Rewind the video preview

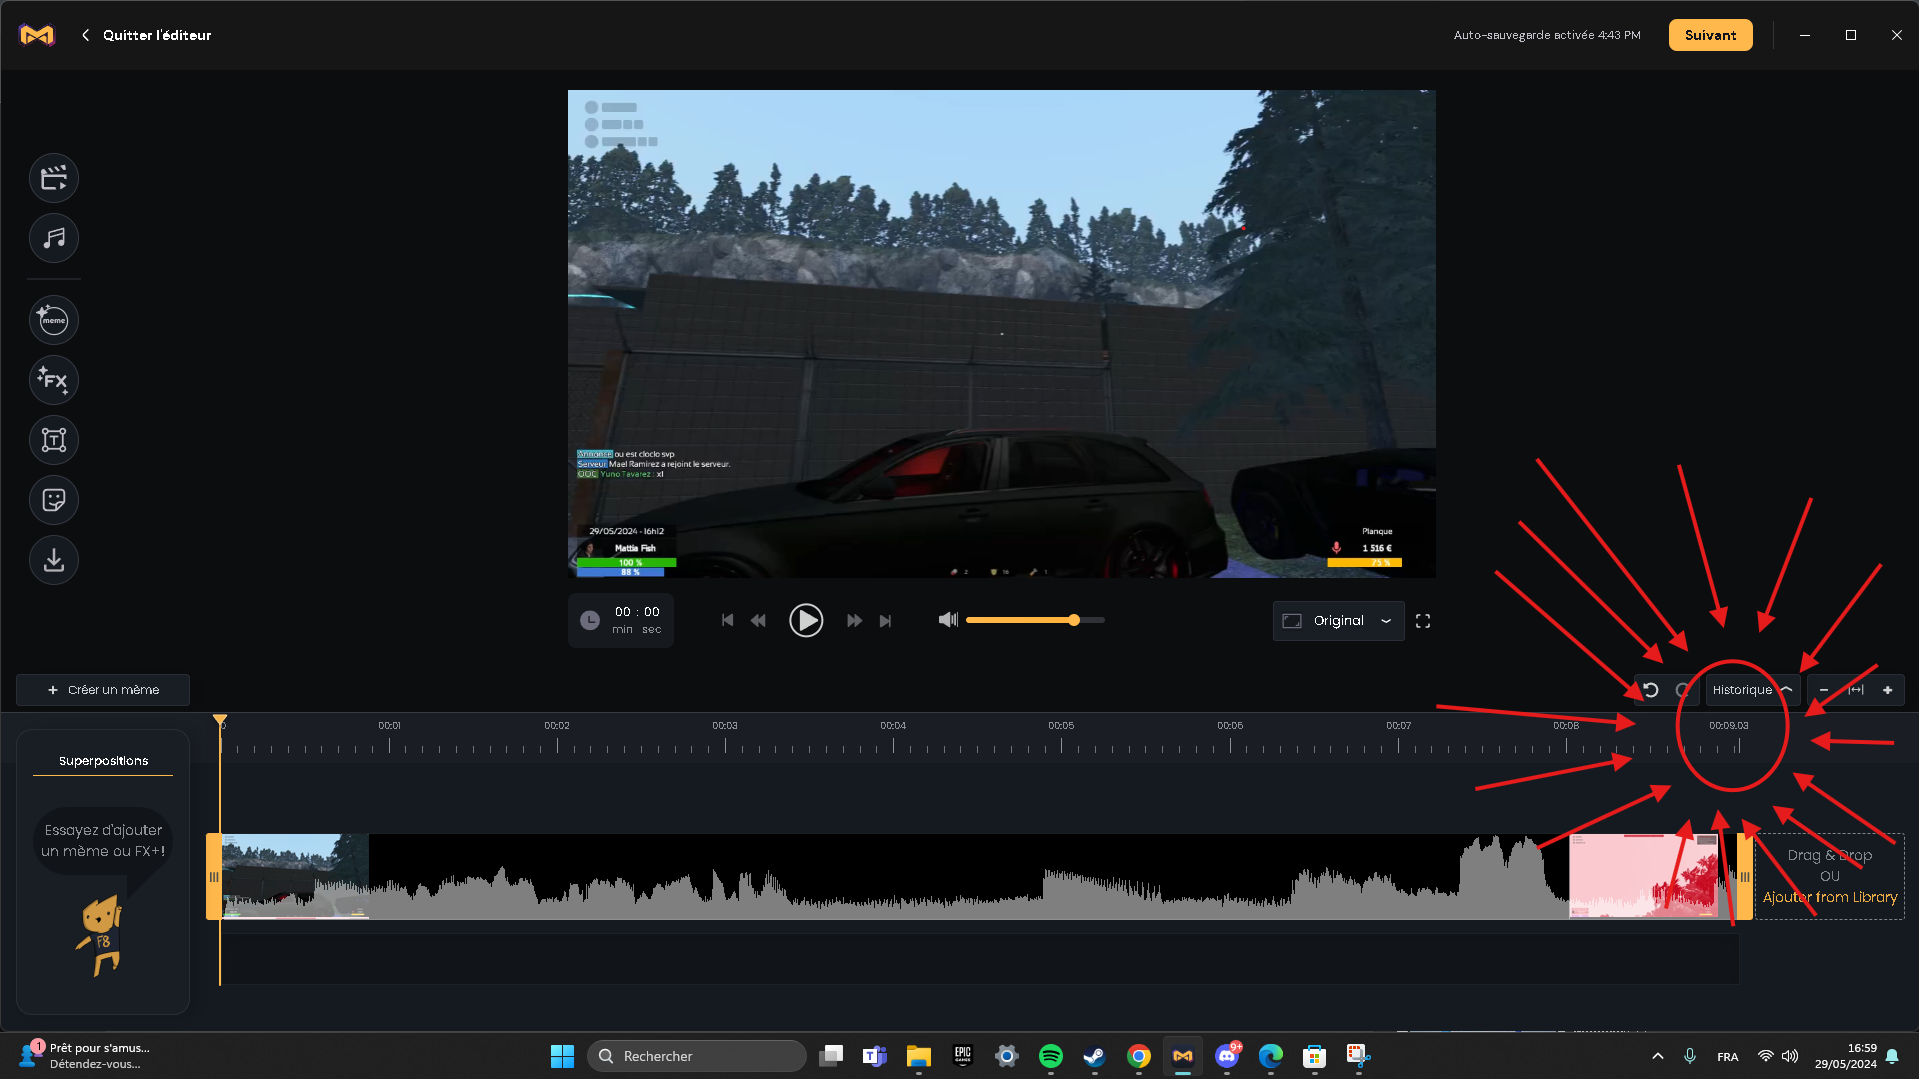click(x=758, y=621)
